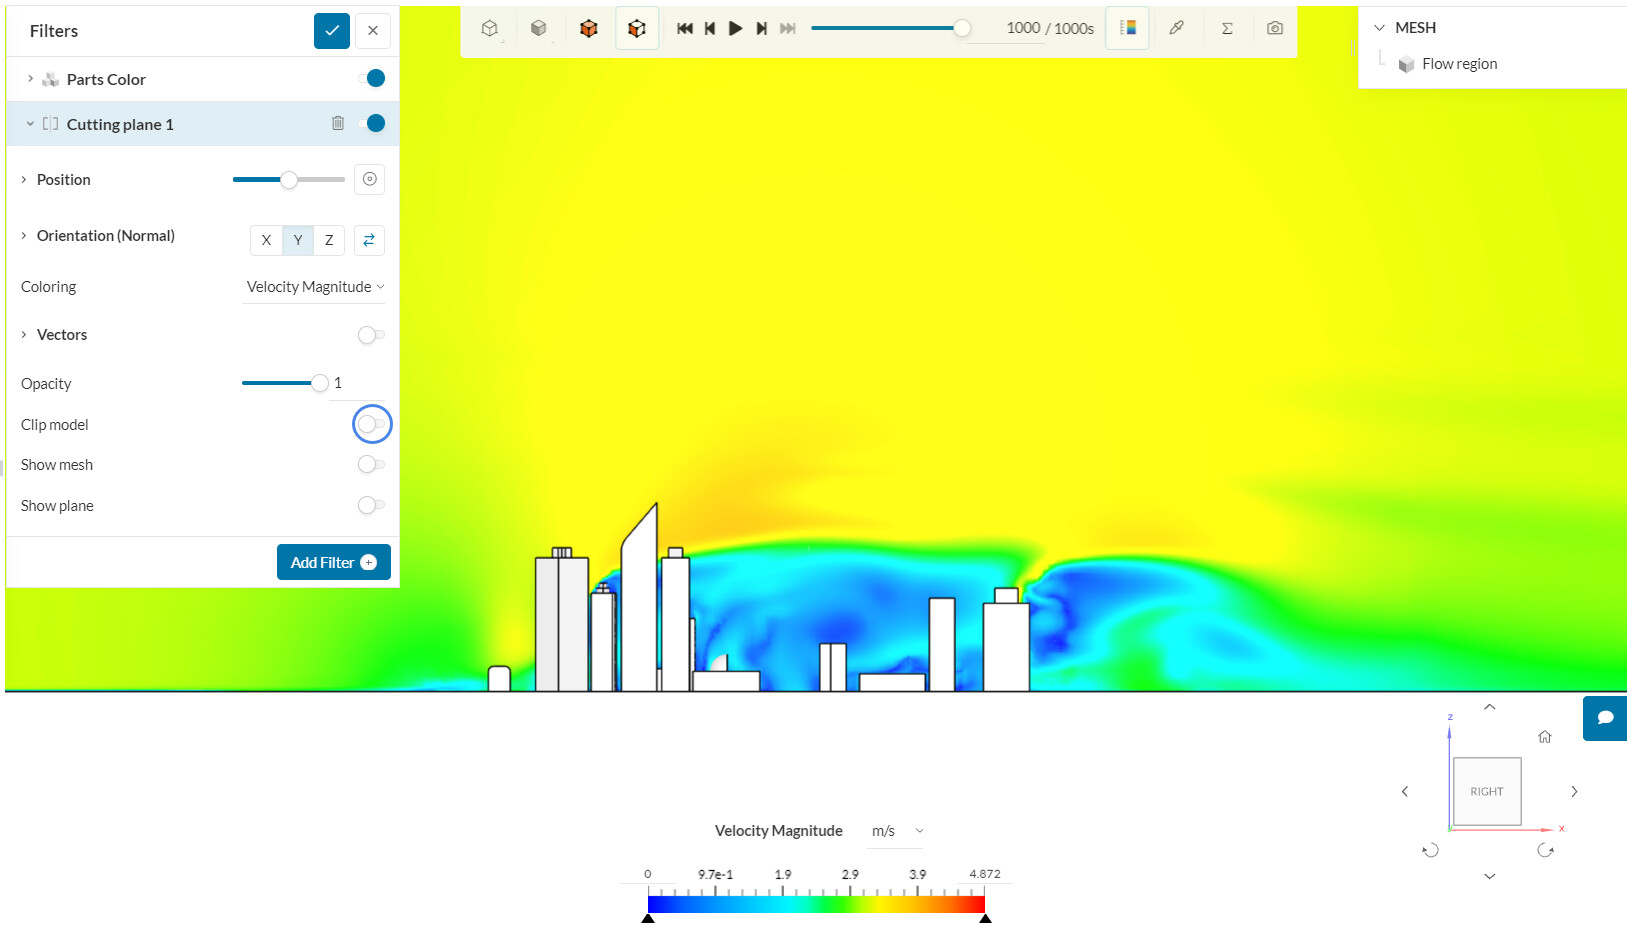Click the legend maximum range marker
The width and height of the screenshot is (1627, 927).
tap(985, 918)
